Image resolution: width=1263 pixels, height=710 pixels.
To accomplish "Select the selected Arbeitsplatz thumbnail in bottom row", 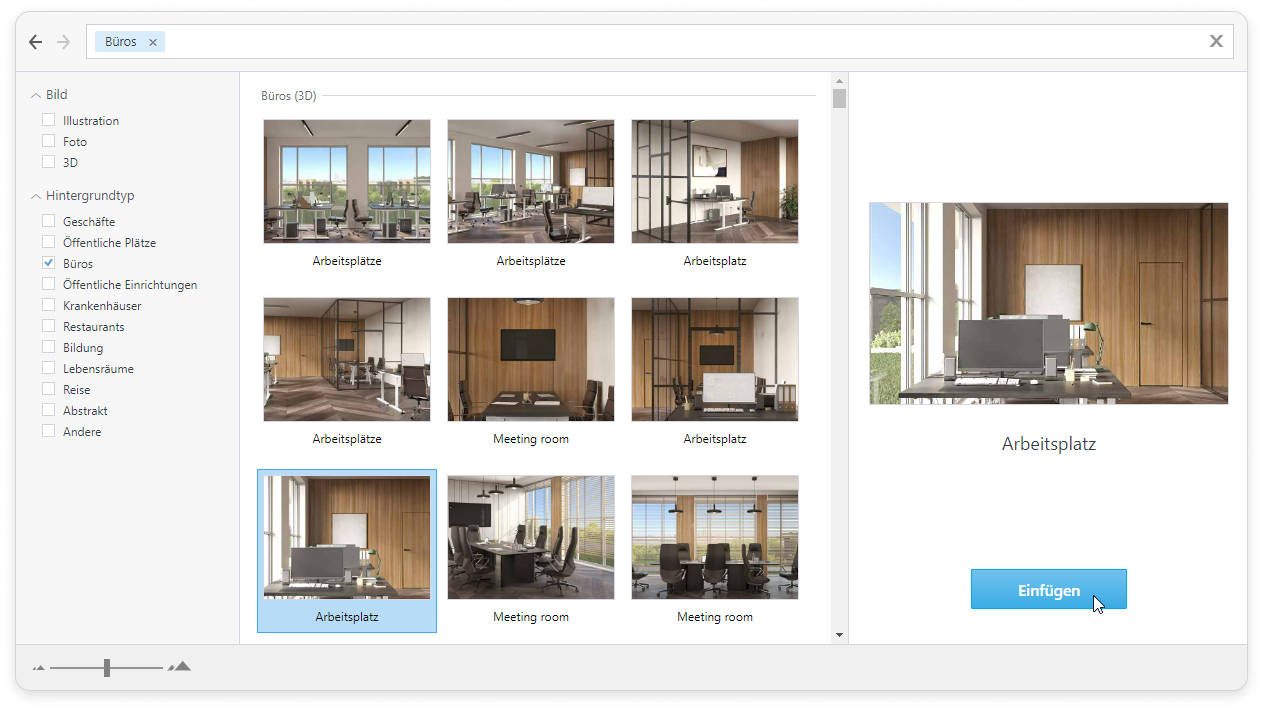I will click(346, 538).
